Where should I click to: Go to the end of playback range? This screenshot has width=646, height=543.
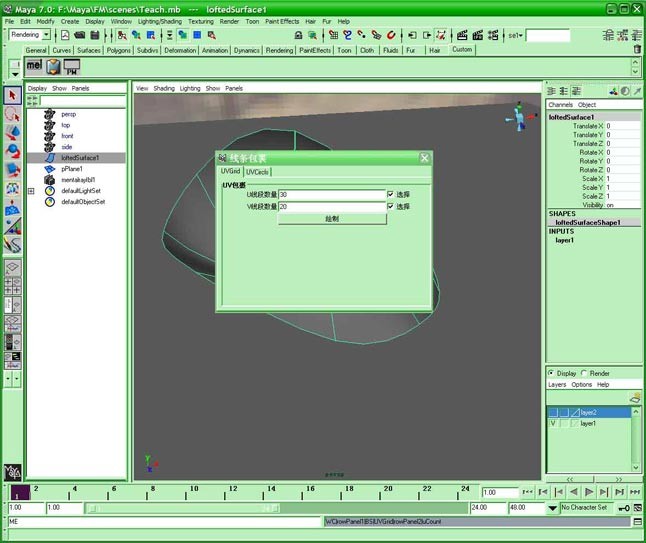(635, 492)
